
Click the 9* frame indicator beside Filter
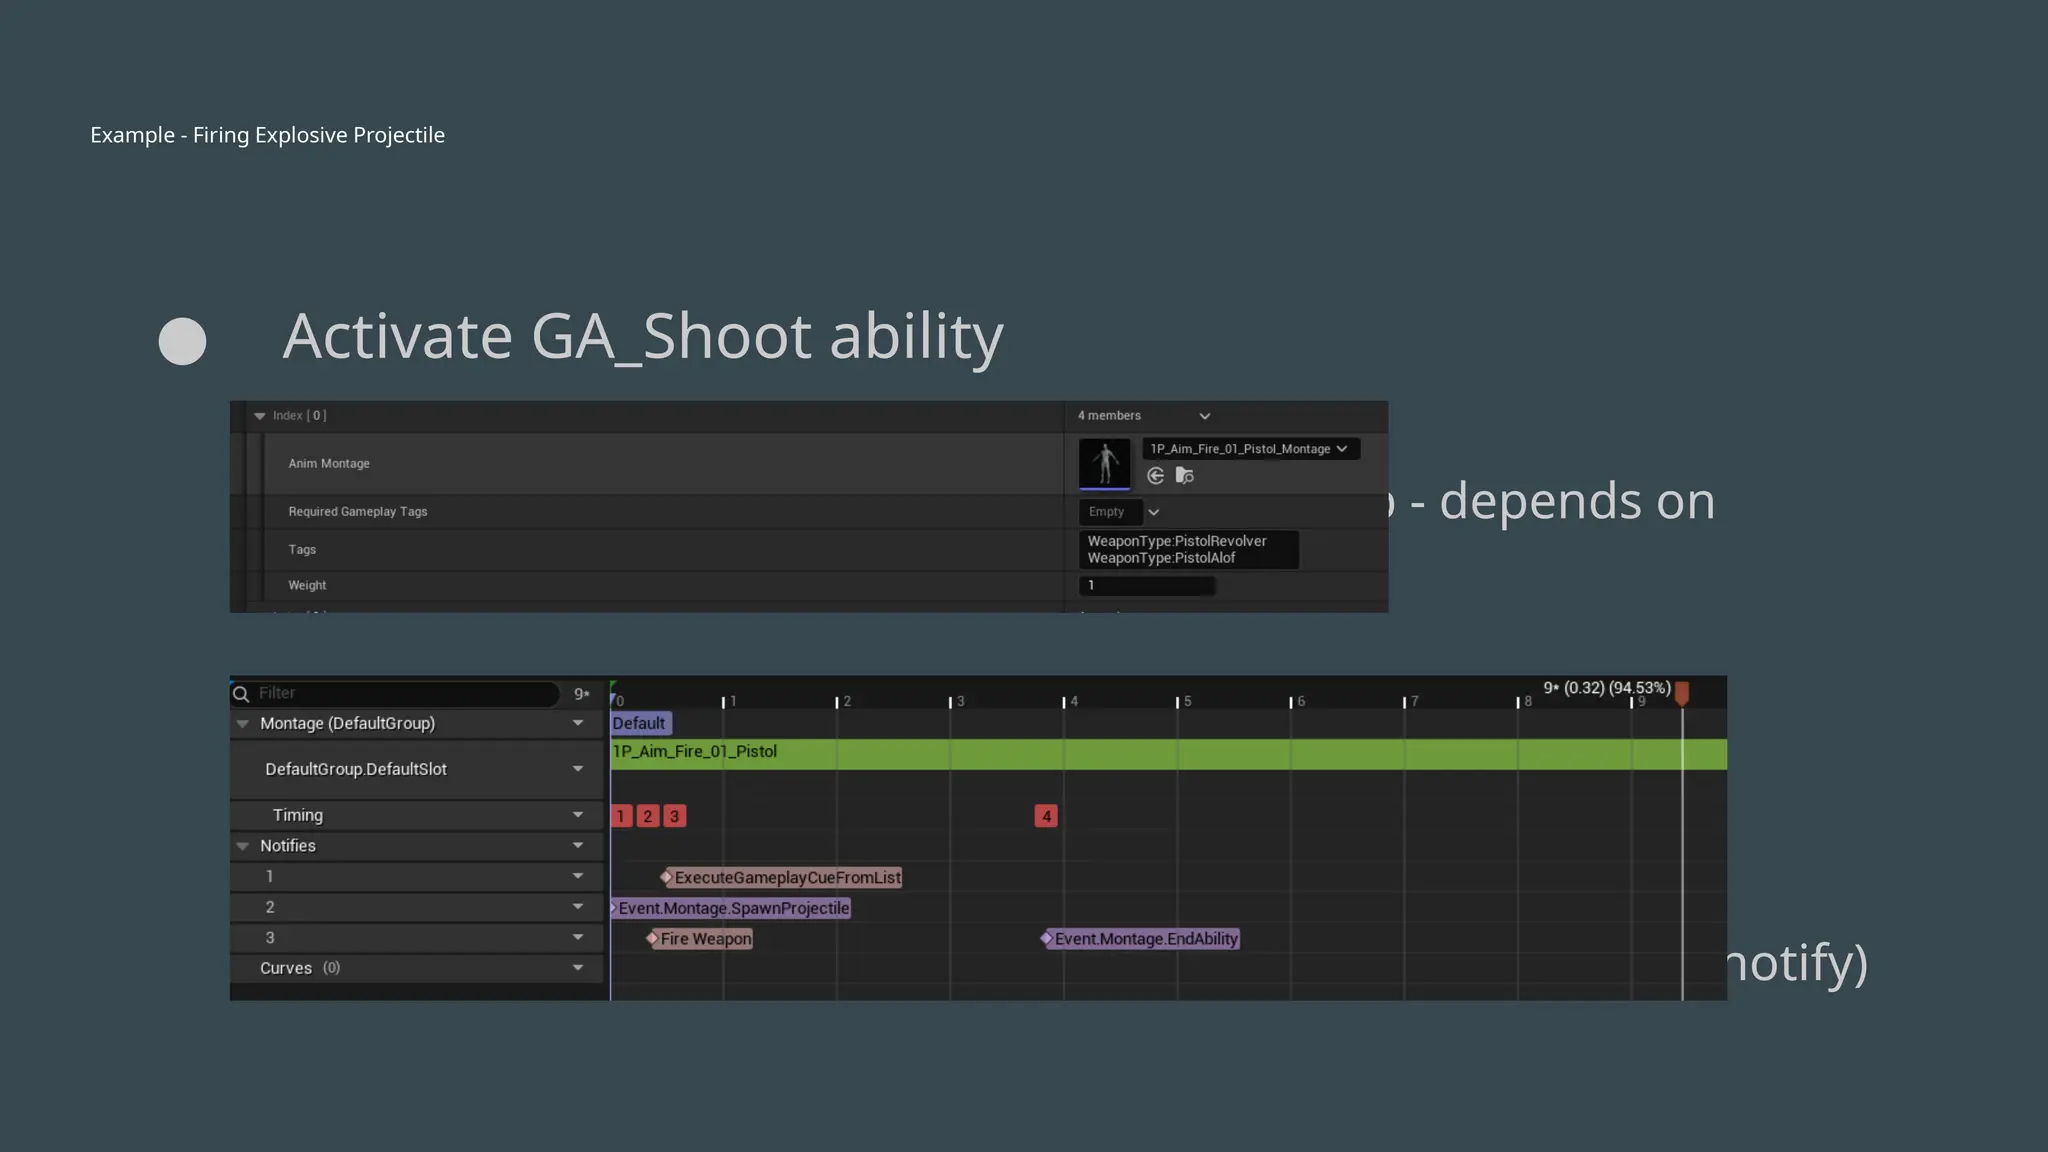[x=582, y=694]
